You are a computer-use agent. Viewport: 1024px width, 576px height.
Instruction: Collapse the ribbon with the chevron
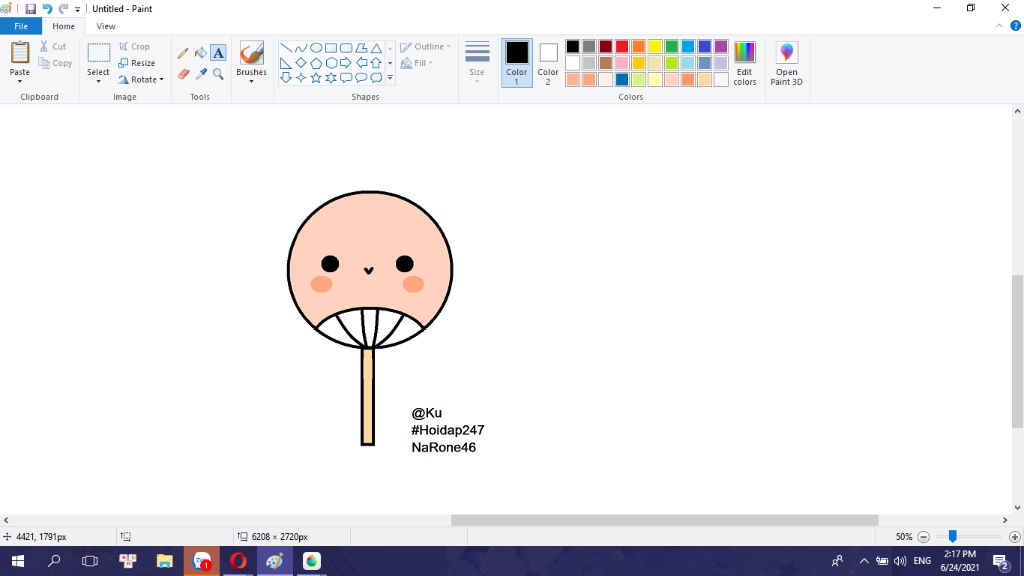[999, 26]
